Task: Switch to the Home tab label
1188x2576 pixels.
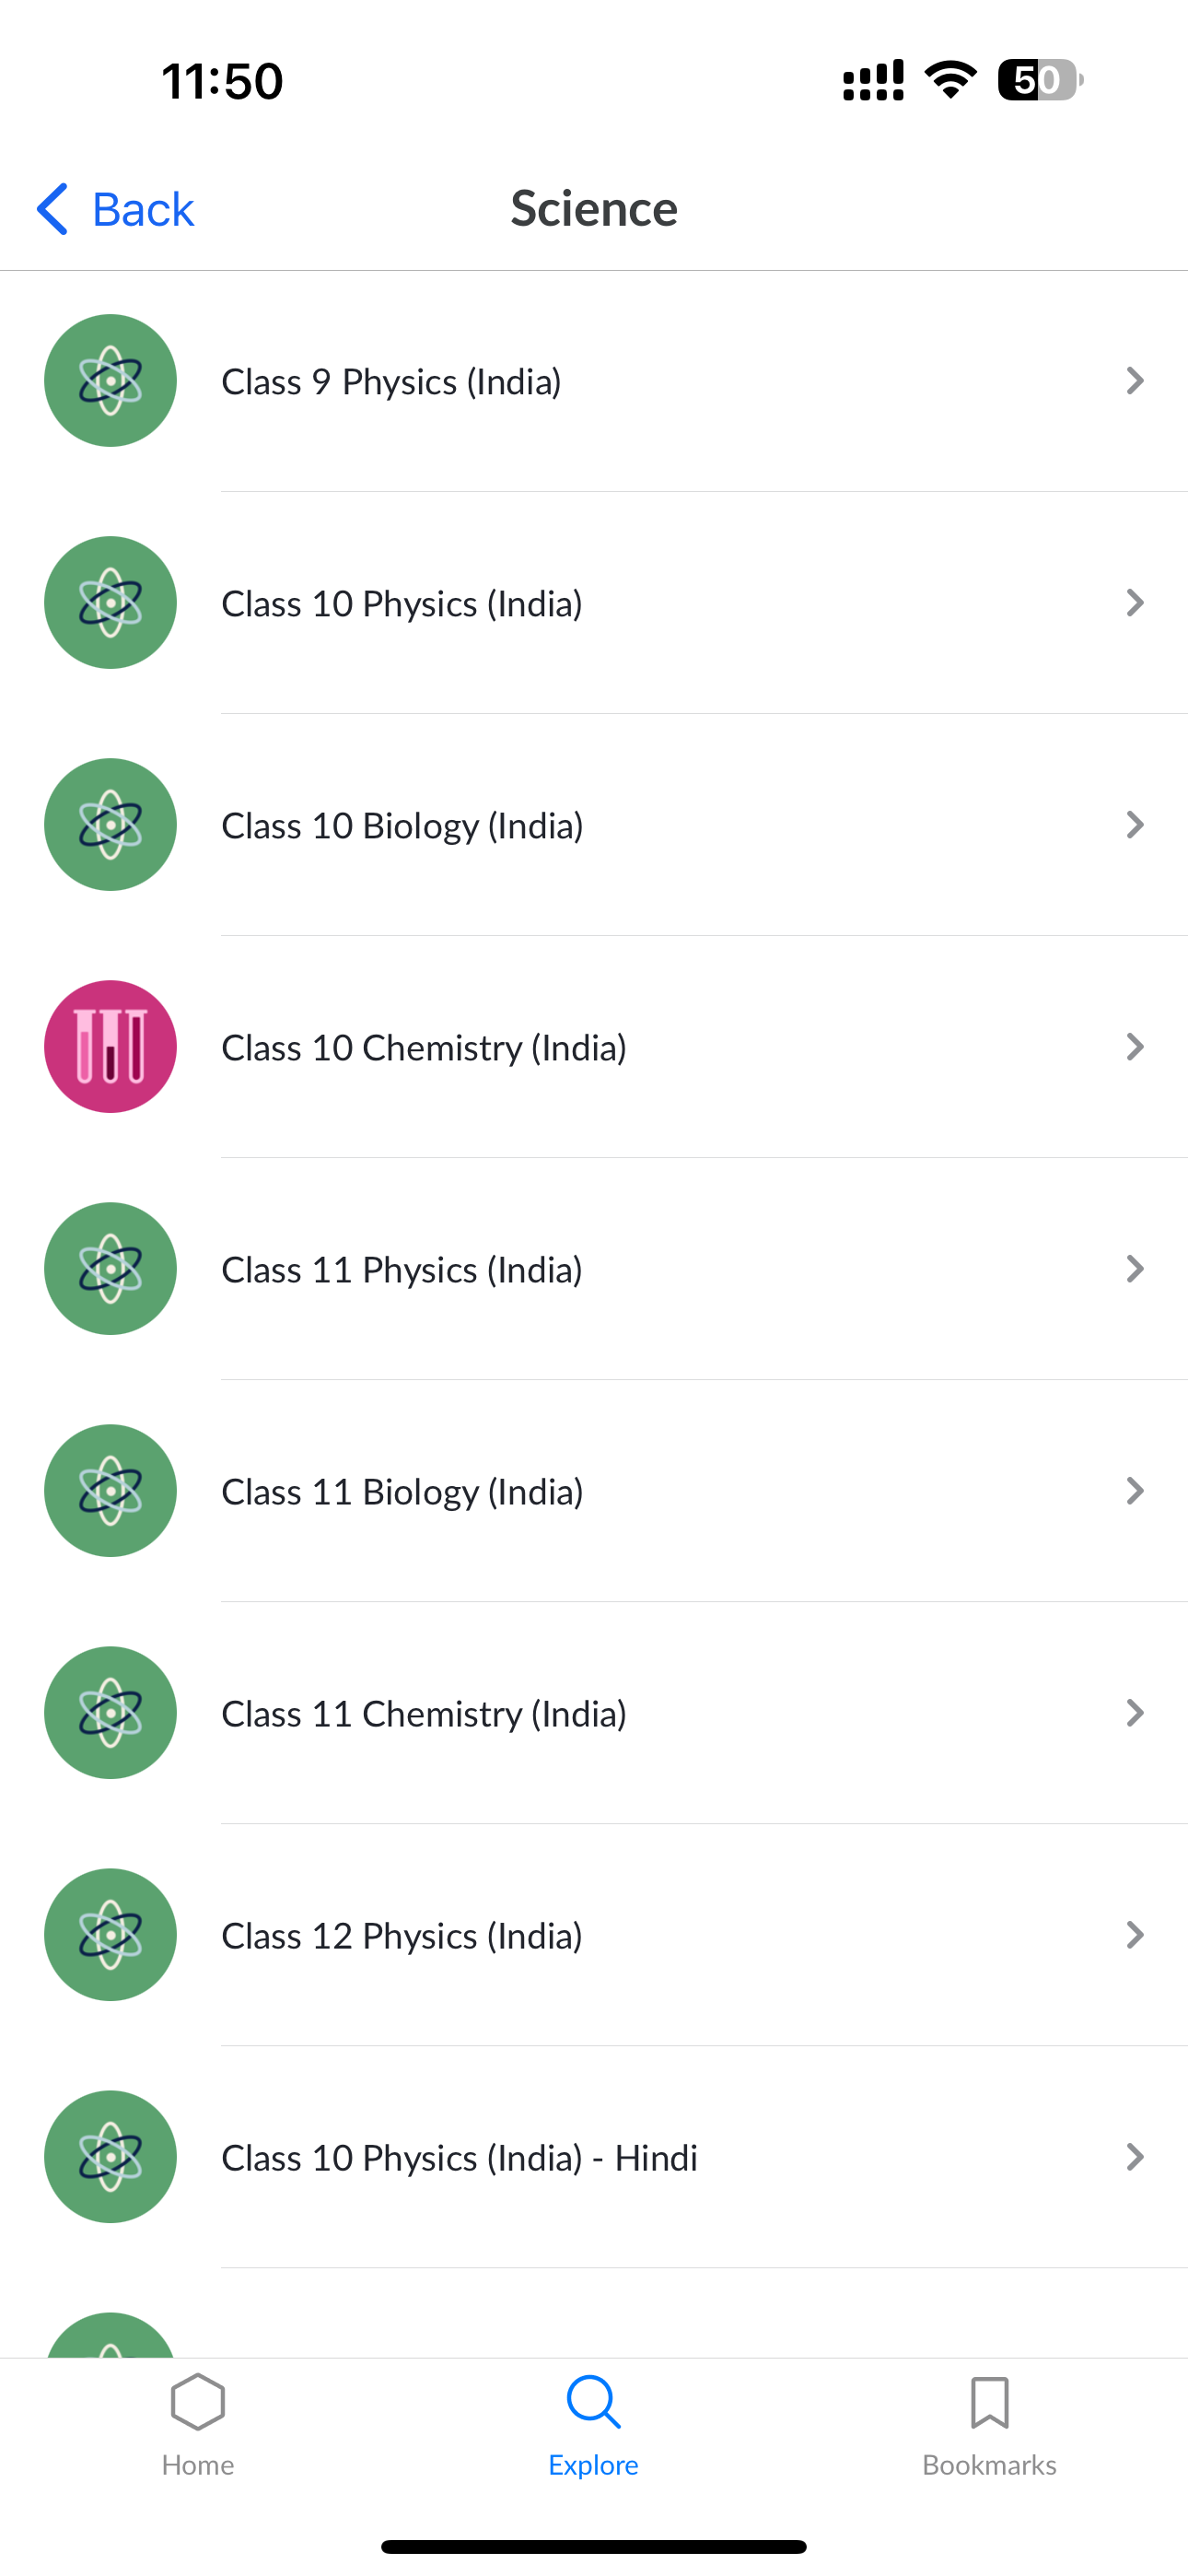Action: coord(198,2465)
